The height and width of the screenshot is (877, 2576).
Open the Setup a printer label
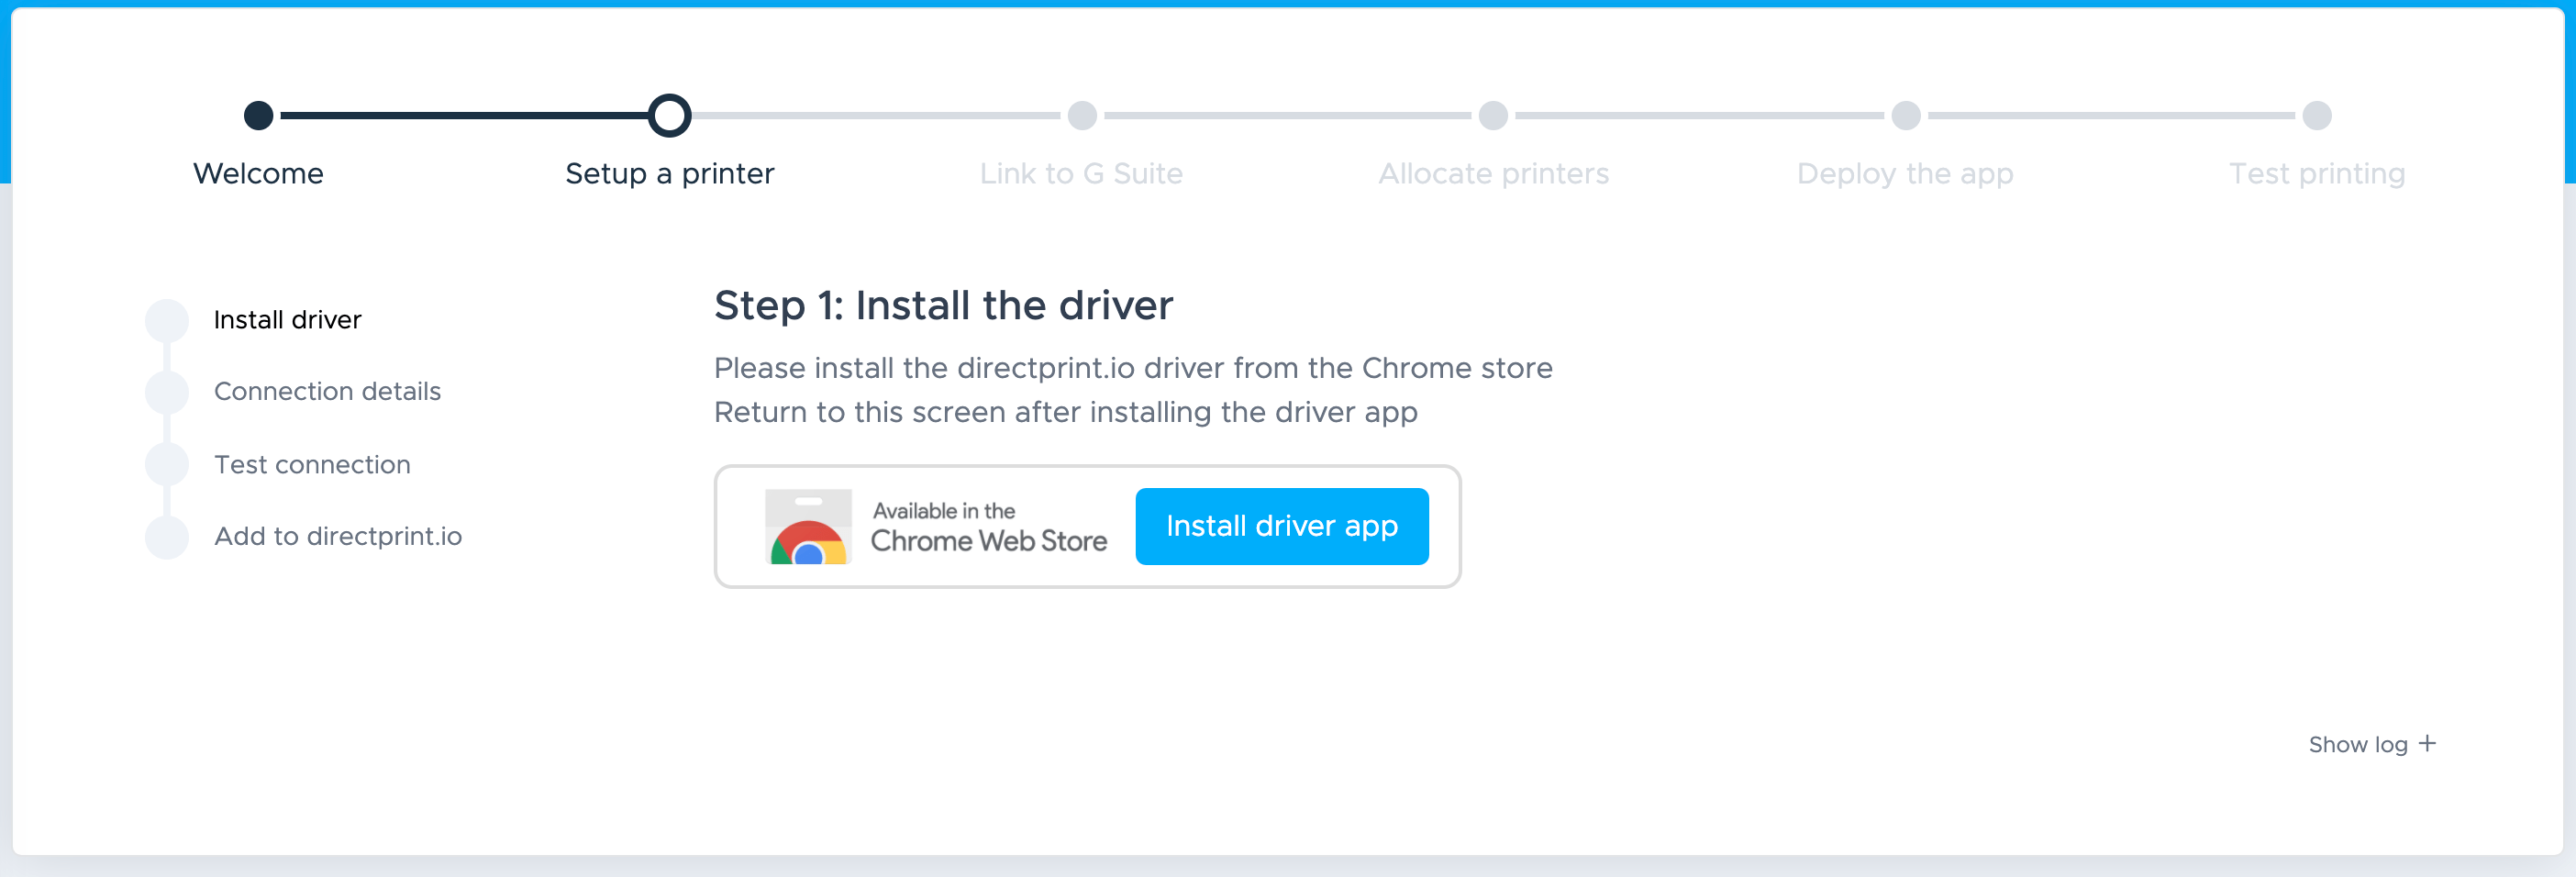(x=669, y=174)
